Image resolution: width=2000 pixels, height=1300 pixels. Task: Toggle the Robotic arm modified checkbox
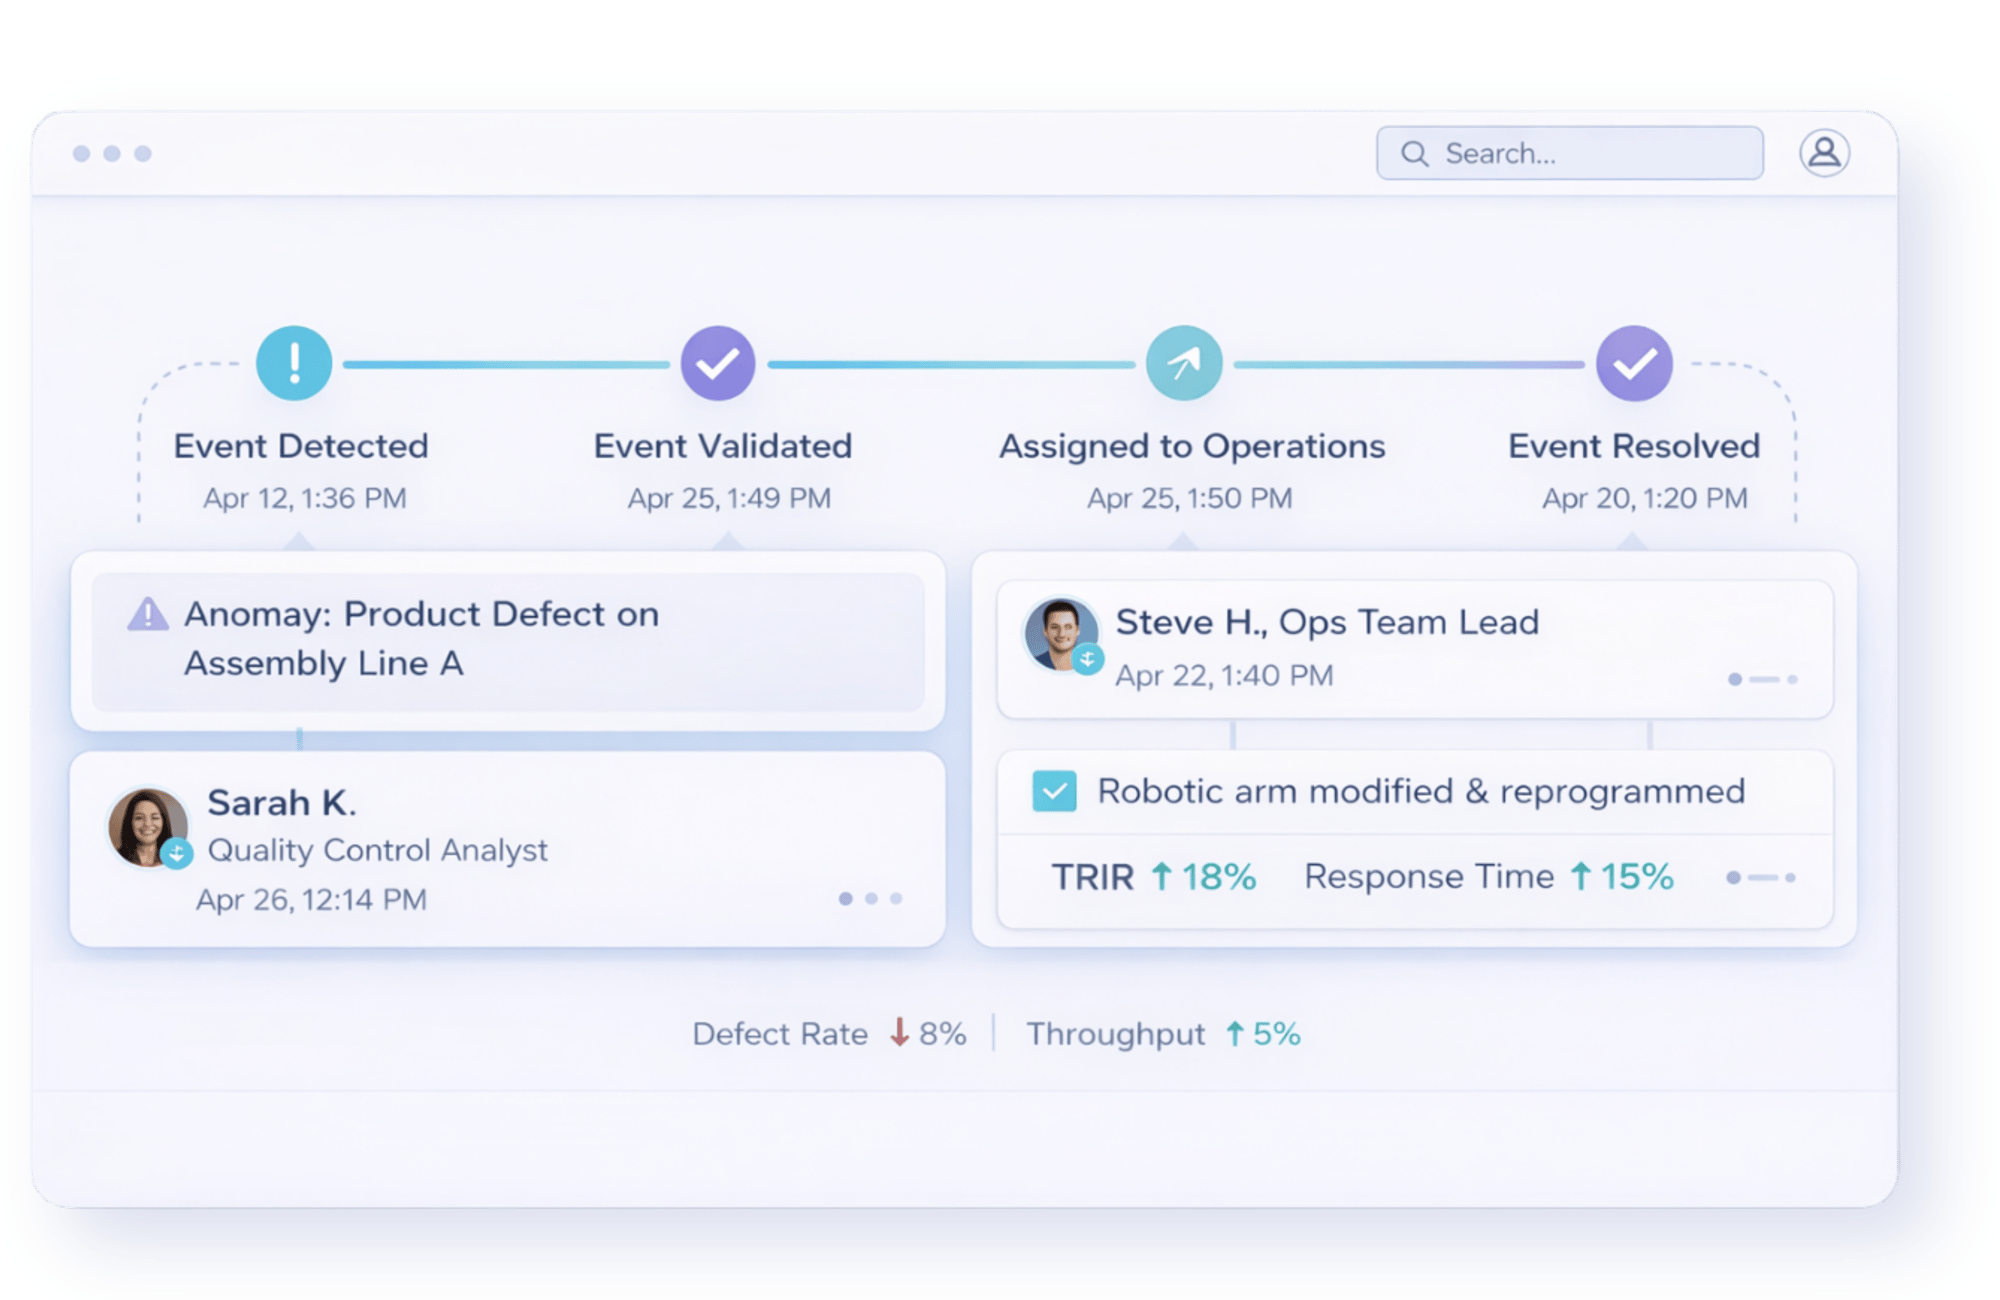click(x=1055, y=791)
